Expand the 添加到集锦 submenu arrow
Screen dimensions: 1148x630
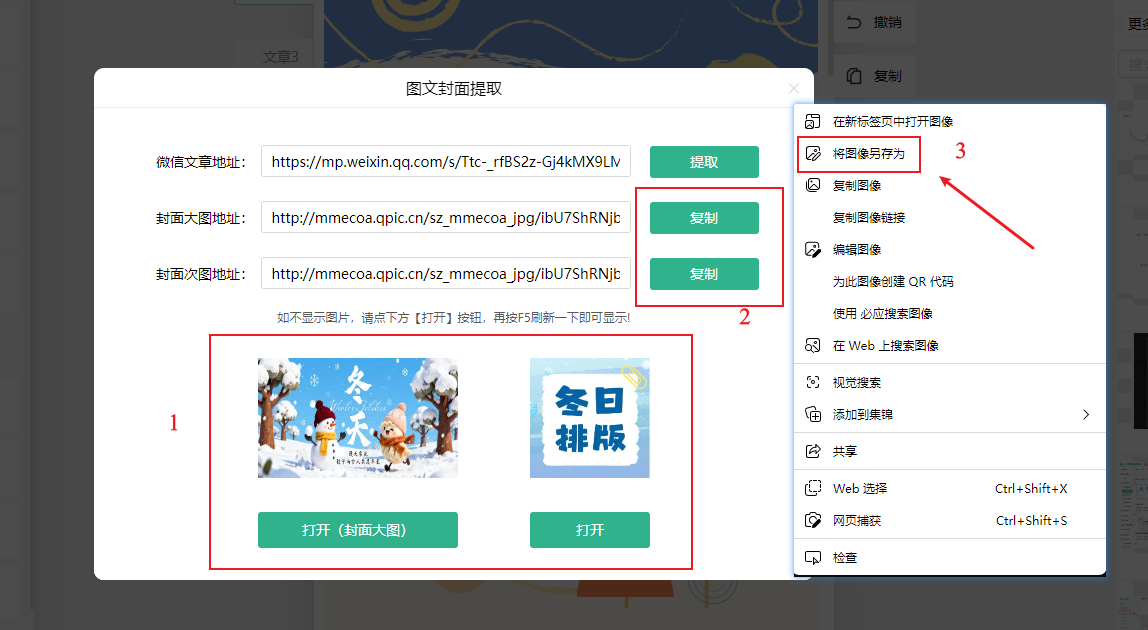[x=1086, y=414]
